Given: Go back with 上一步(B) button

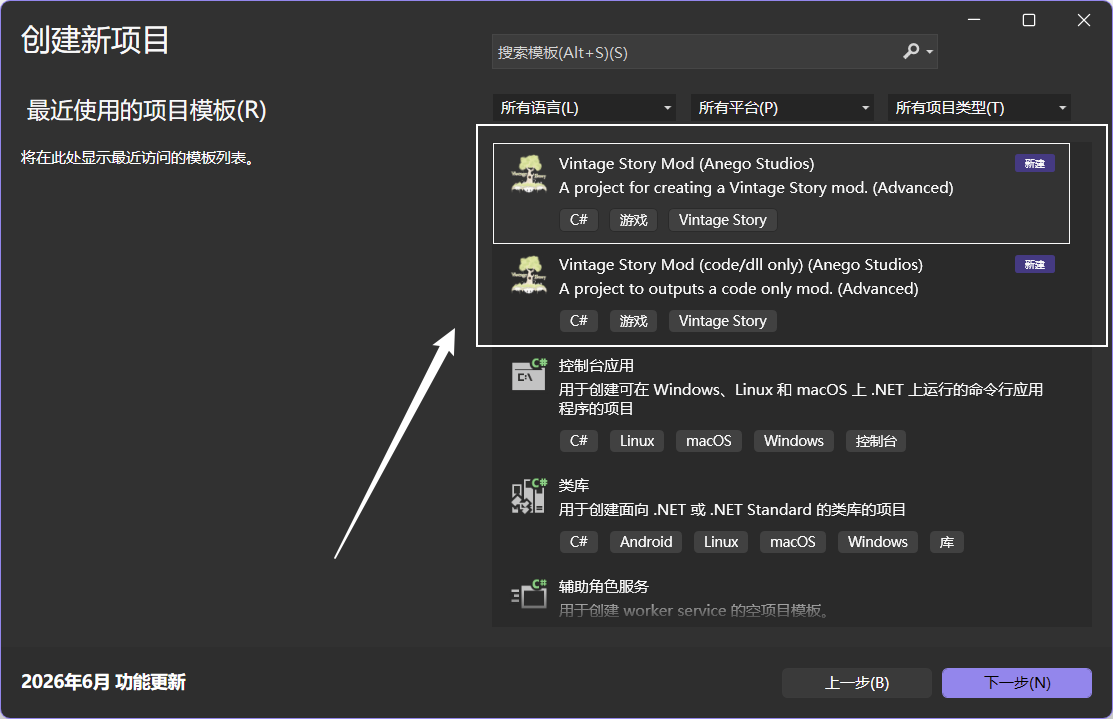Looking at the screenshot, I should [x=857, y=683].
